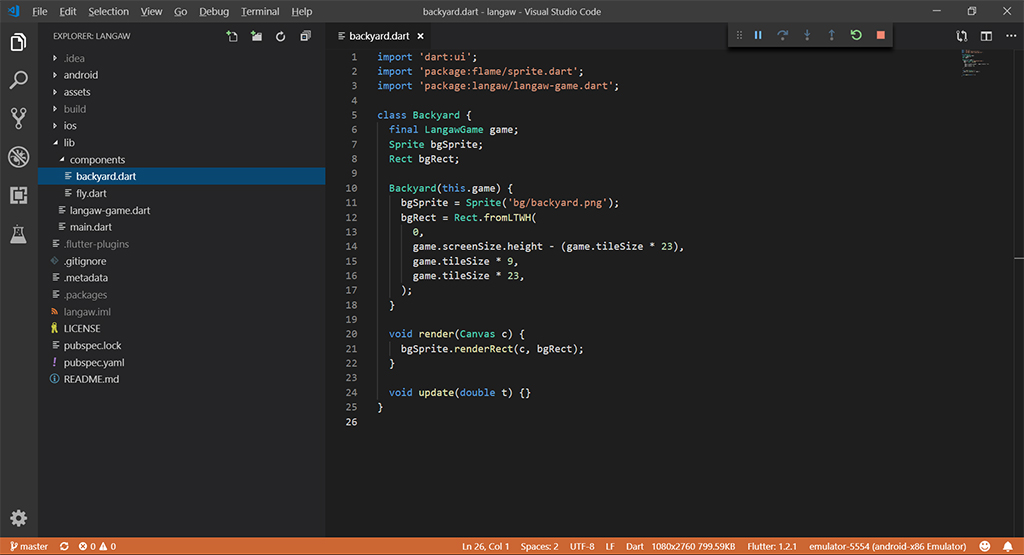
Task: Pause the debug session
Action: tap(758, 35)
